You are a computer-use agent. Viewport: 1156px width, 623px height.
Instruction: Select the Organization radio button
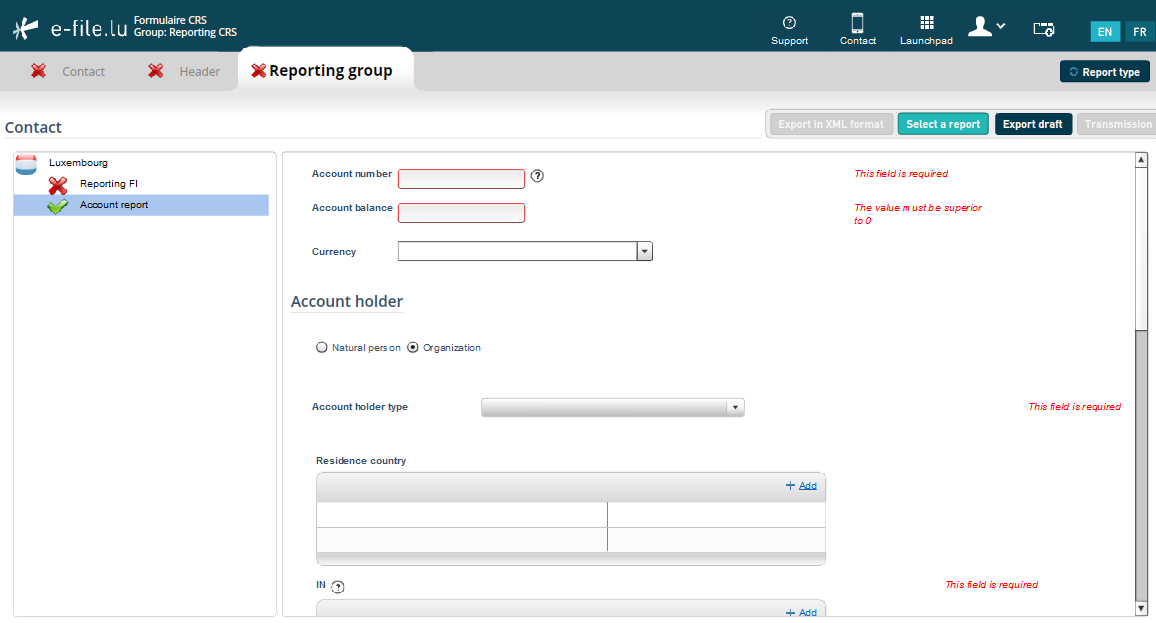coord(413,347)
